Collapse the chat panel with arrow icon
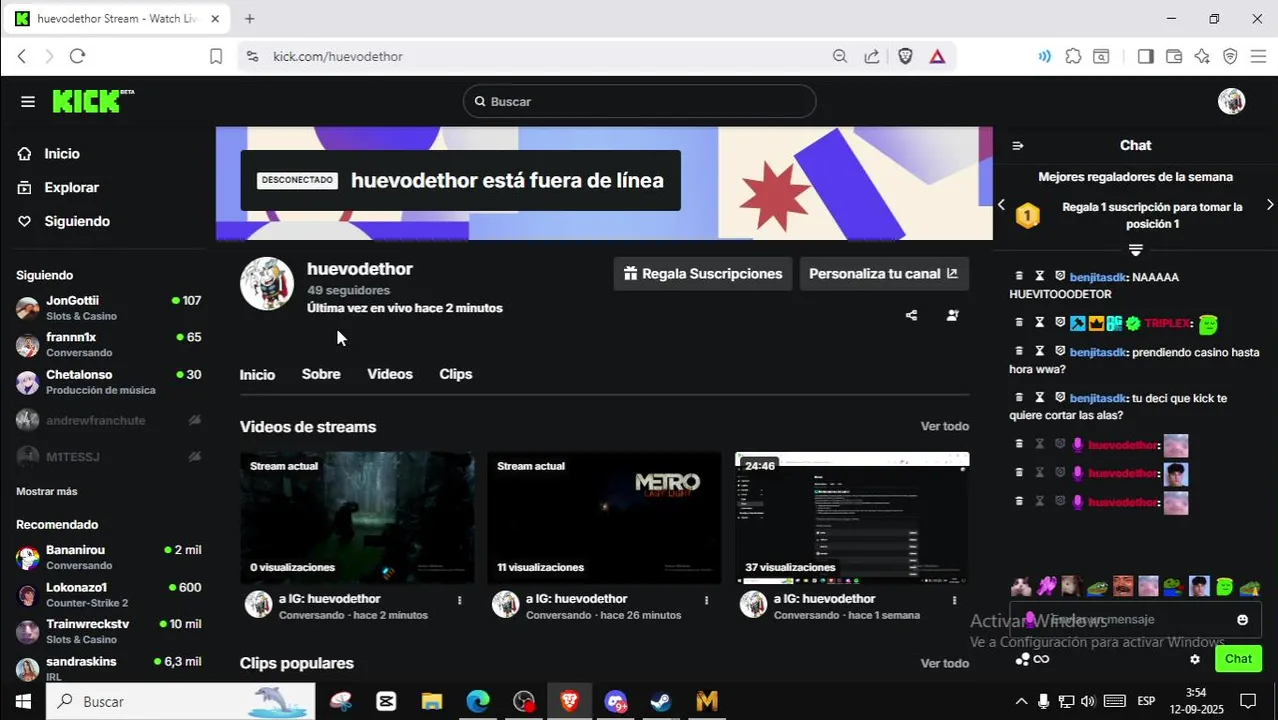Screen dimensions: 1278x720 point(1018,145)
